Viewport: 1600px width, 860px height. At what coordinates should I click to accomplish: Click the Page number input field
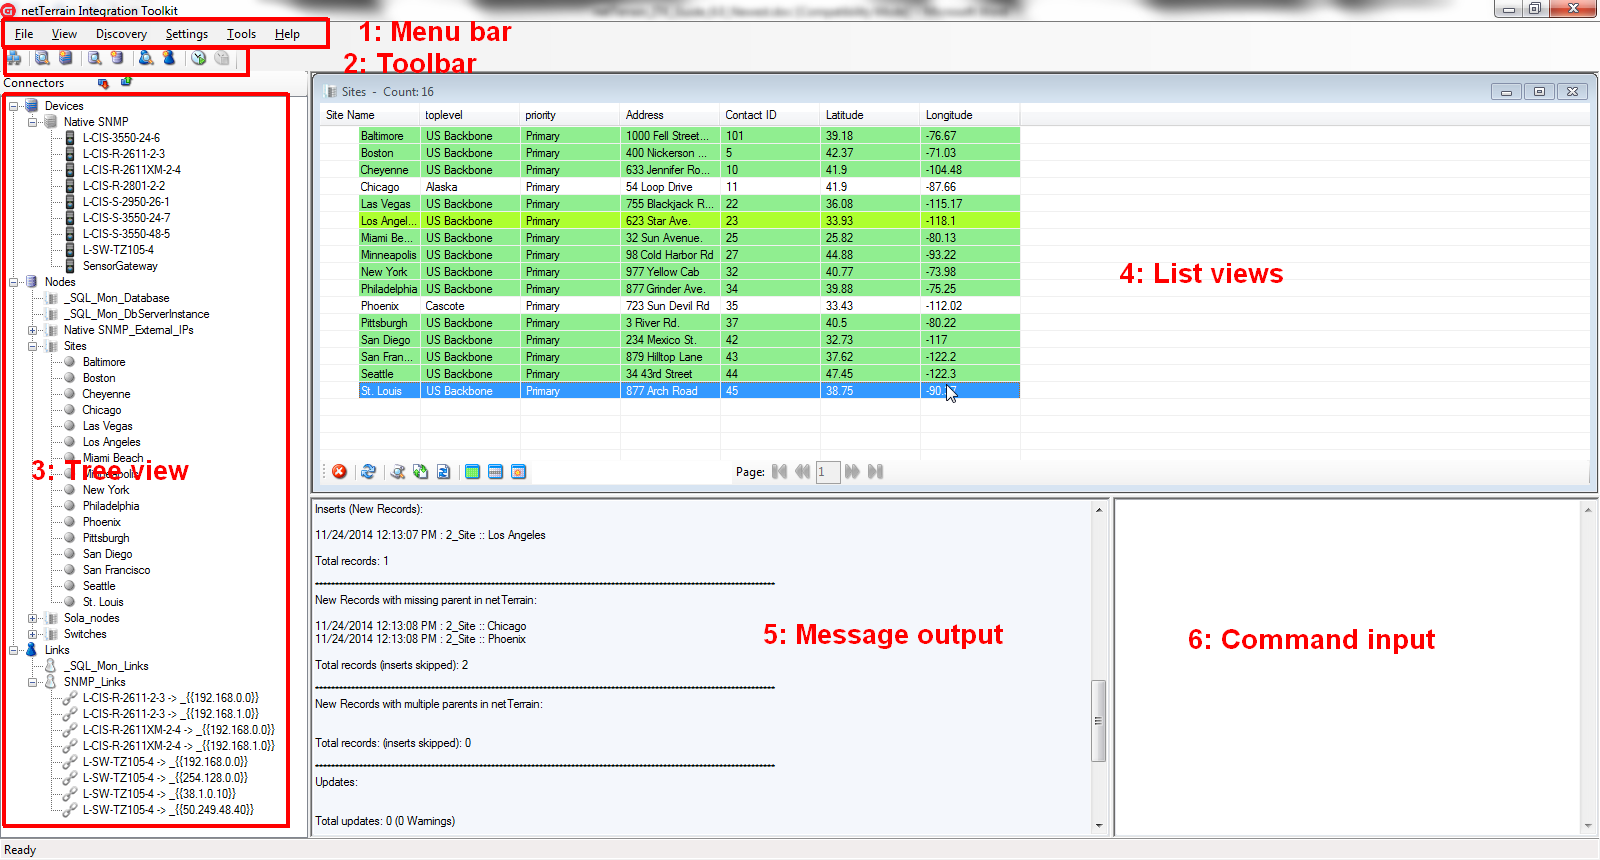[828, 472]
